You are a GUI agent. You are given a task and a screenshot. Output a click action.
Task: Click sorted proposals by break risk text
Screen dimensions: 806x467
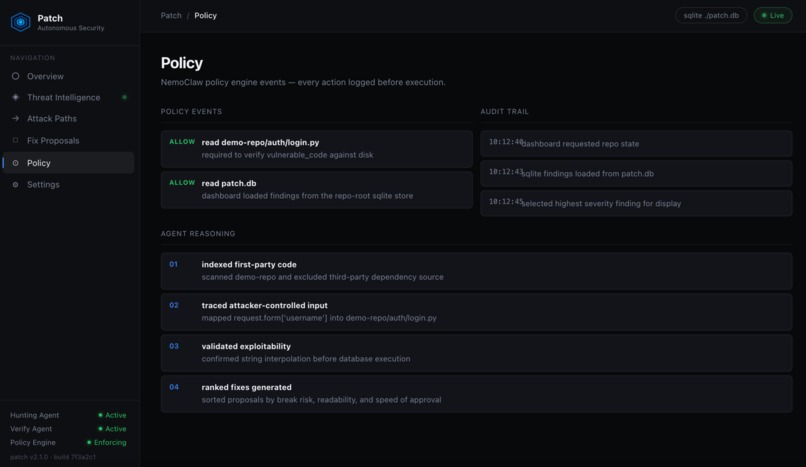(x=321, y=400)
